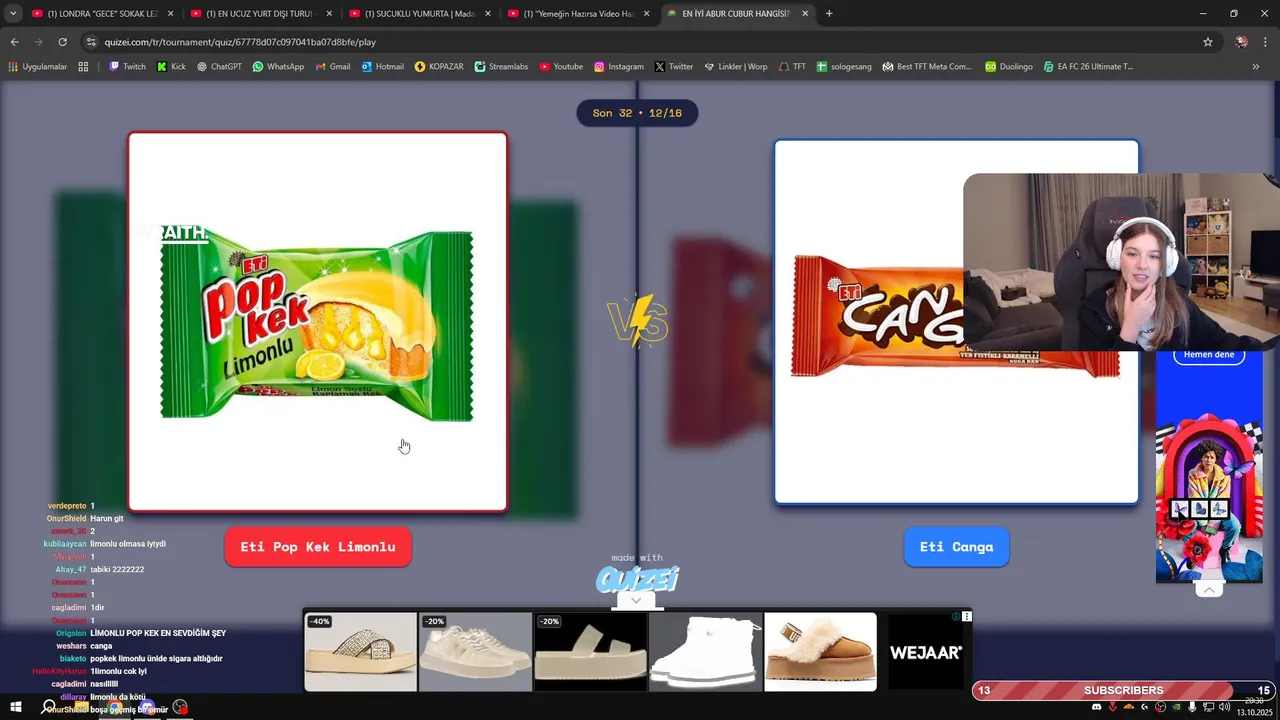
Task: Collapse the side ad with chevron
Action: 1209,590
